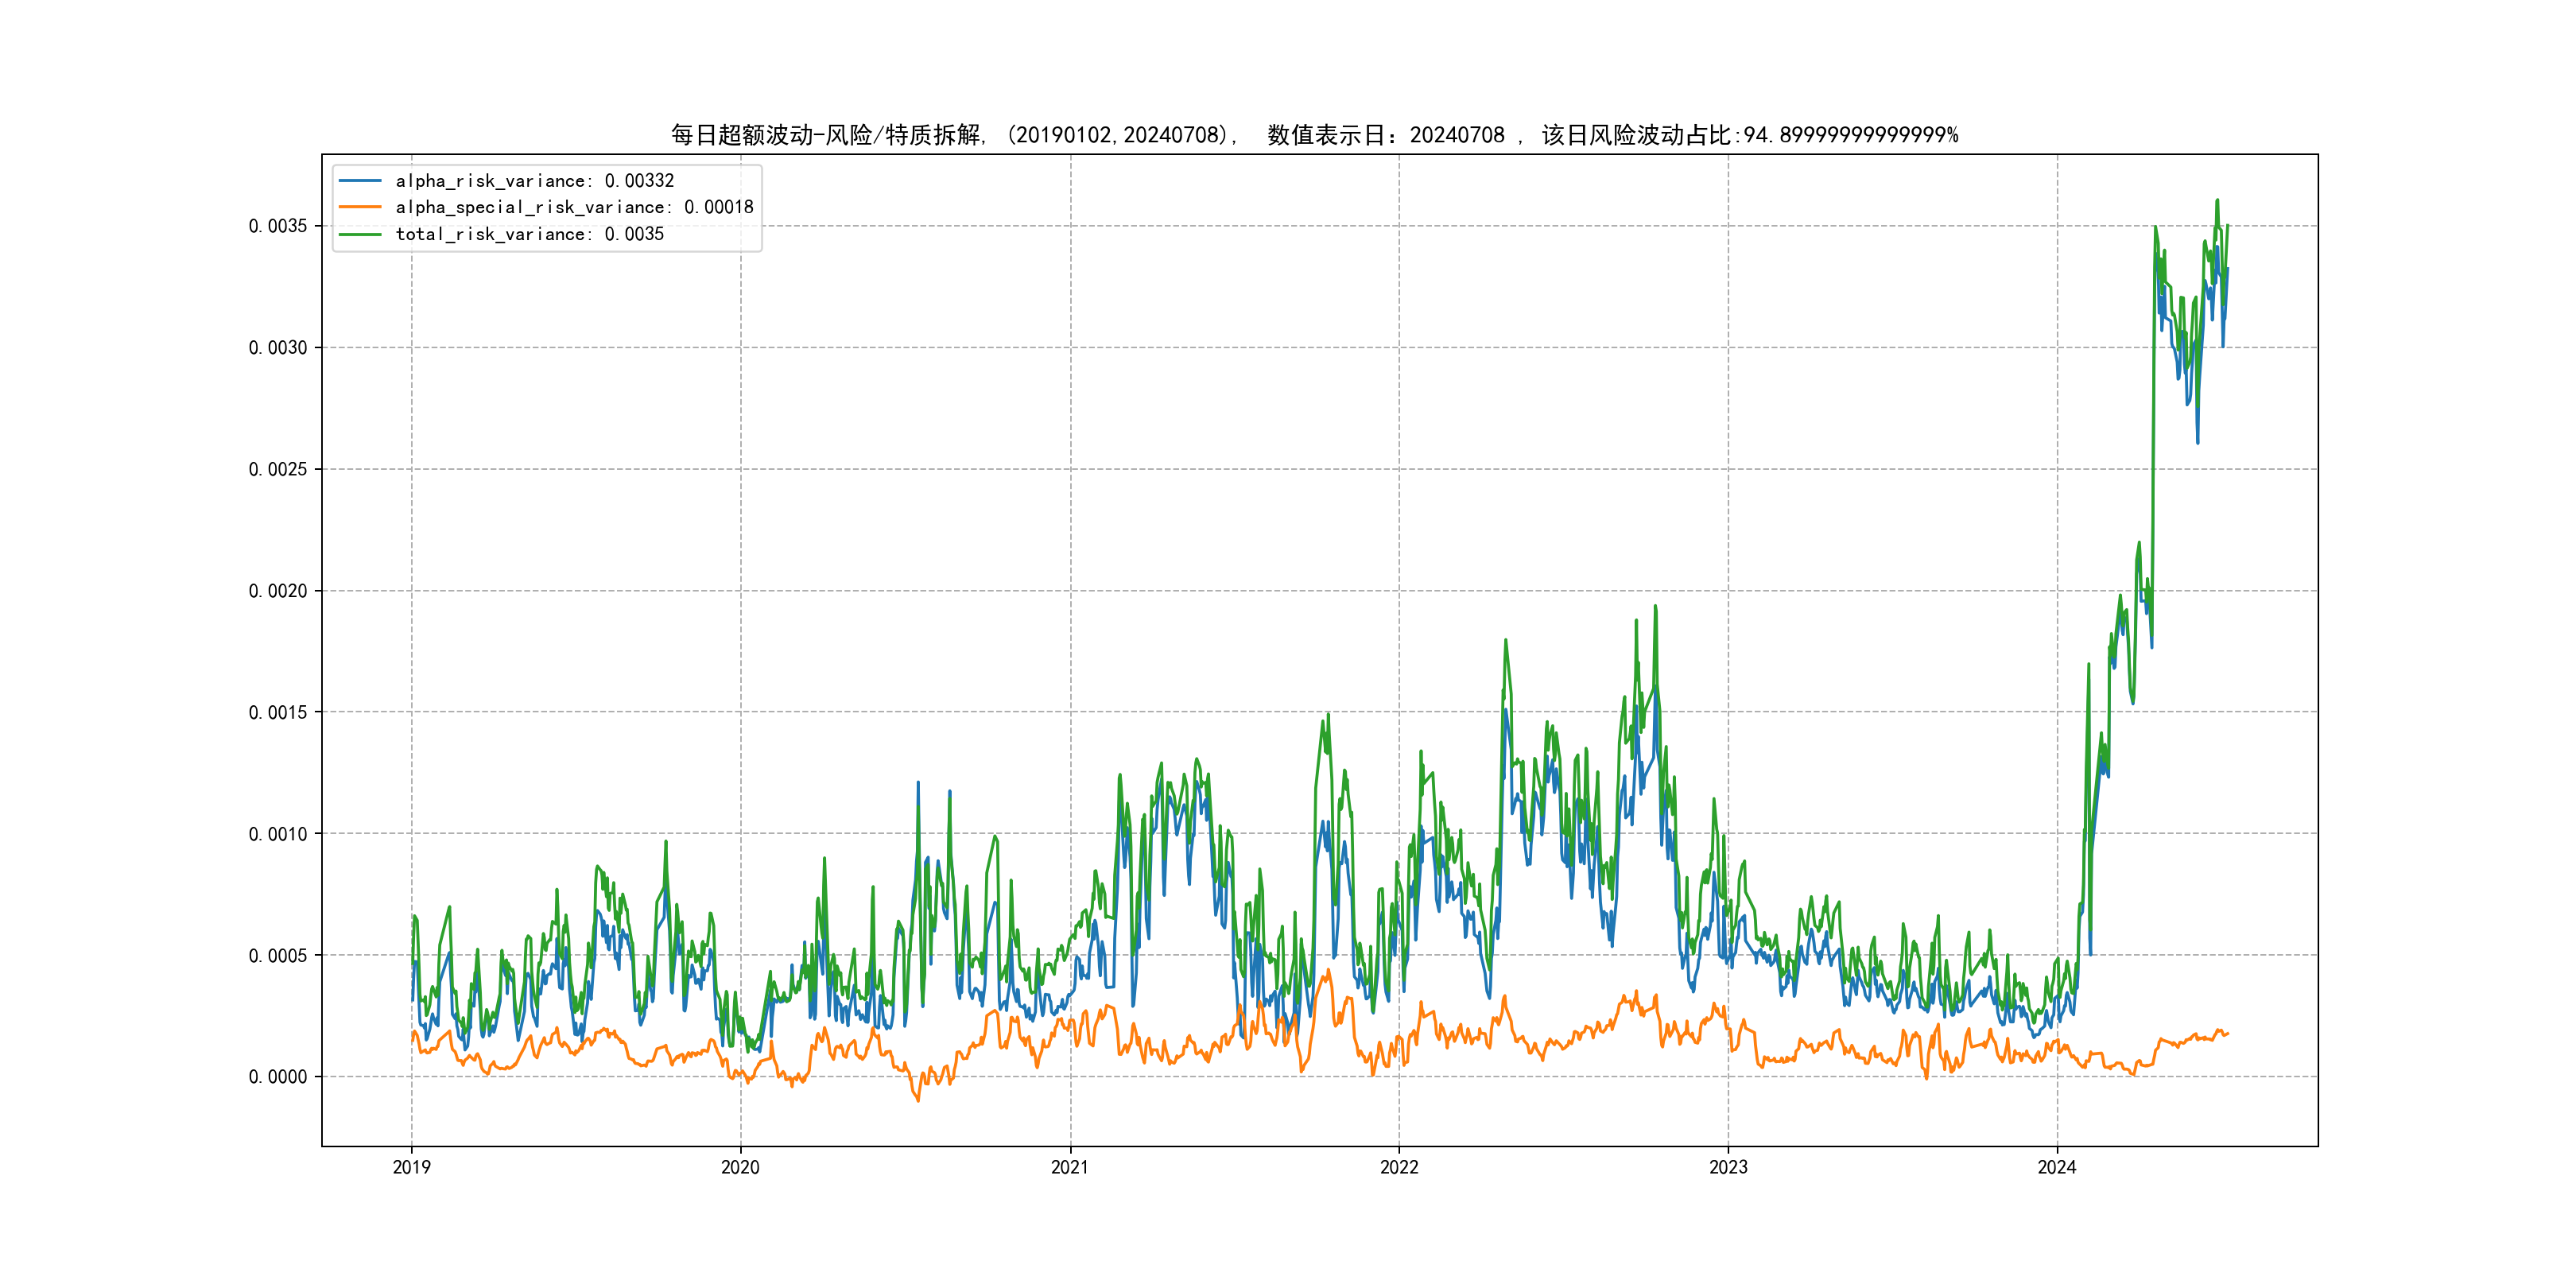The width and height of the screenshot is (2576, 1288).
Task: Click the 0.0015 y-axis tick label
Action: pyautogui.click(x=278, y=712)
